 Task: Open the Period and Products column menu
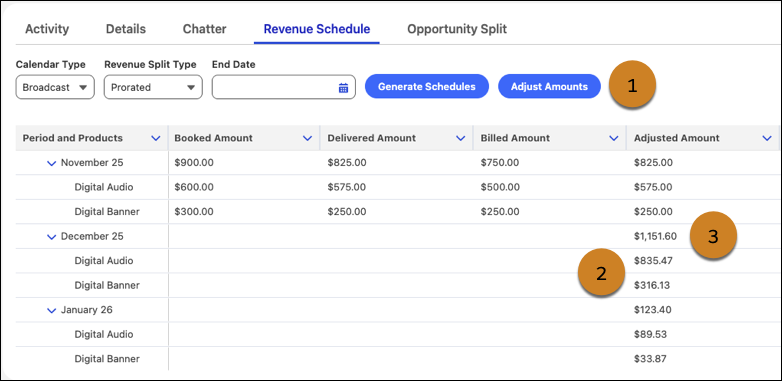tap(156, 138)
